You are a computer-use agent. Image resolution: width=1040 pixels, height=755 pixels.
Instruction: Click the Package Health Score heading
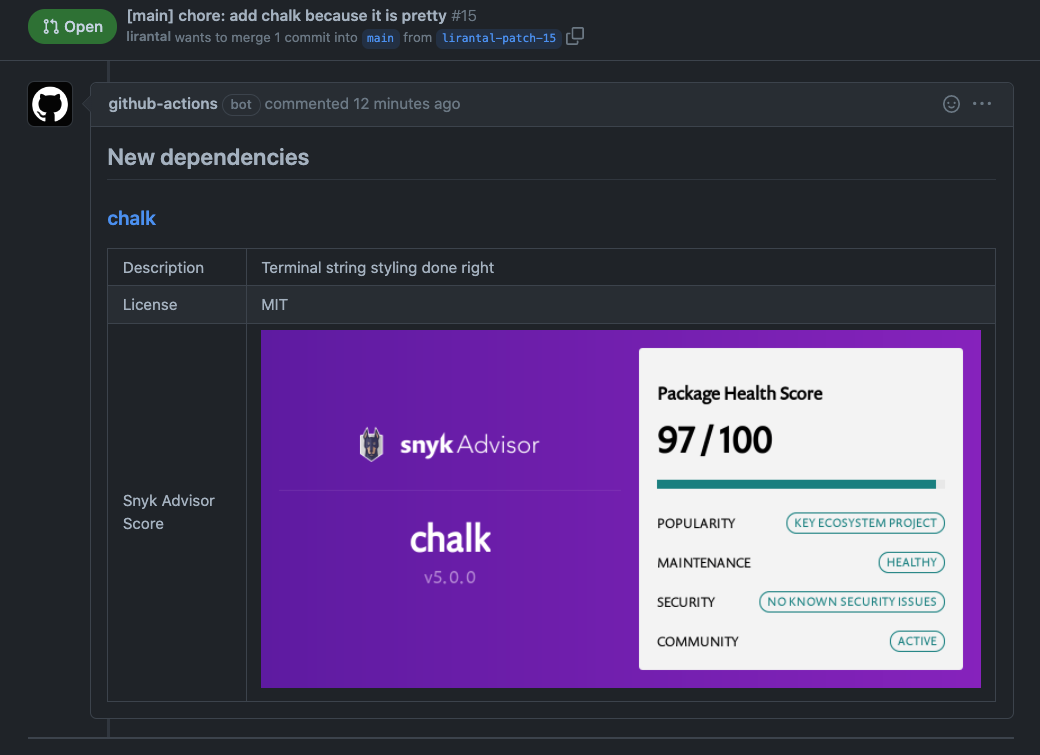(x=740, y=393)
